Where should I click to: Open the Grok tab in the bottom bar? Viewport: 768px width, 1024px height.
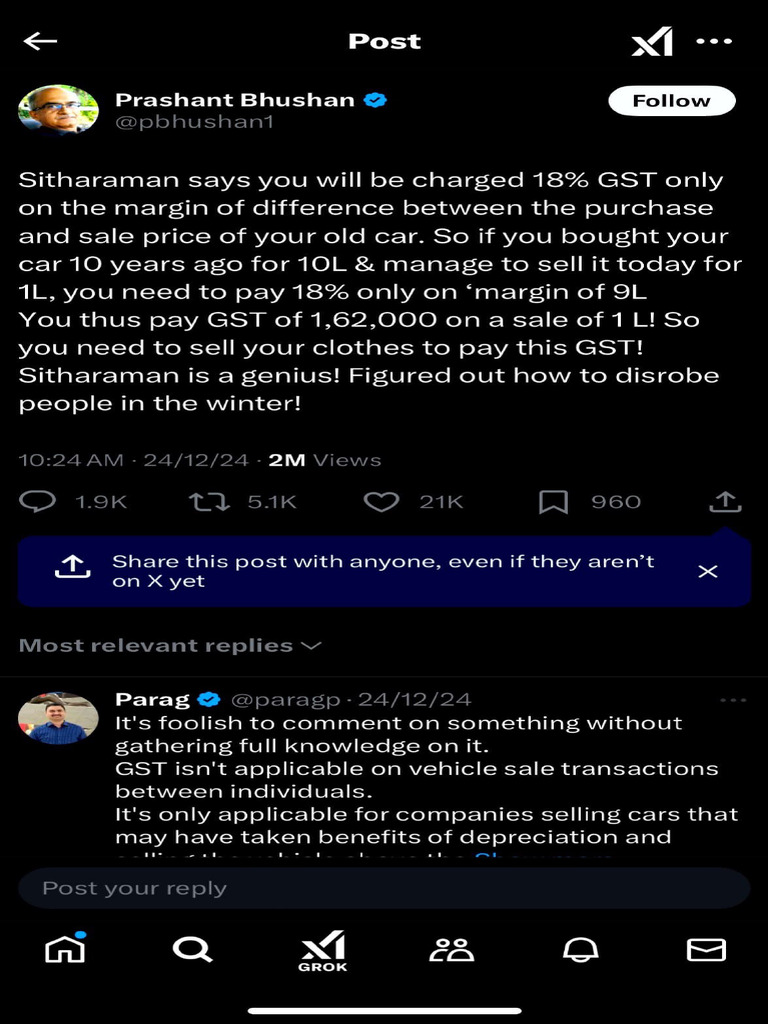coord(322,951)
